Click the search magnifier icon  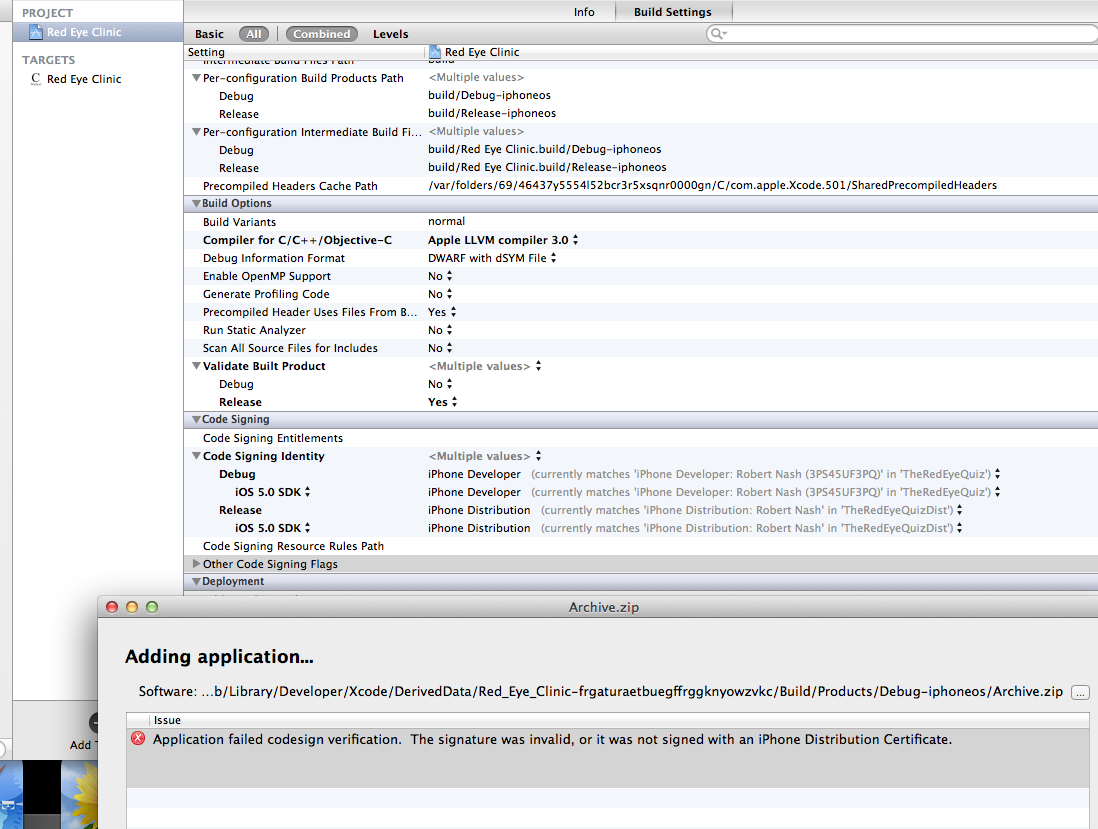pos(717,33)
